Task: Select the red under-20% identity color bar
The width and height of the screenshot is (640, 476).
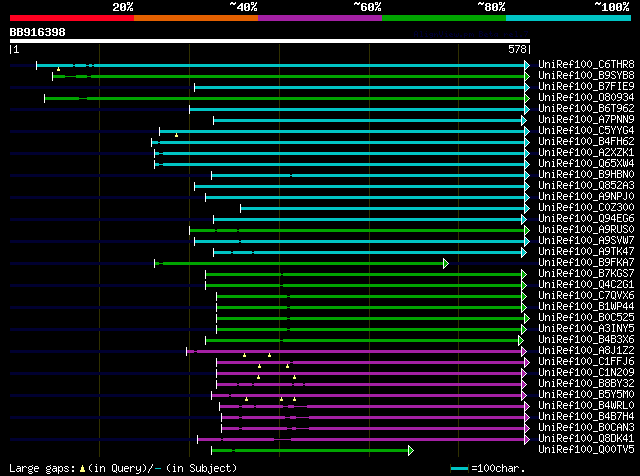Action: click(x=72, y=18)
